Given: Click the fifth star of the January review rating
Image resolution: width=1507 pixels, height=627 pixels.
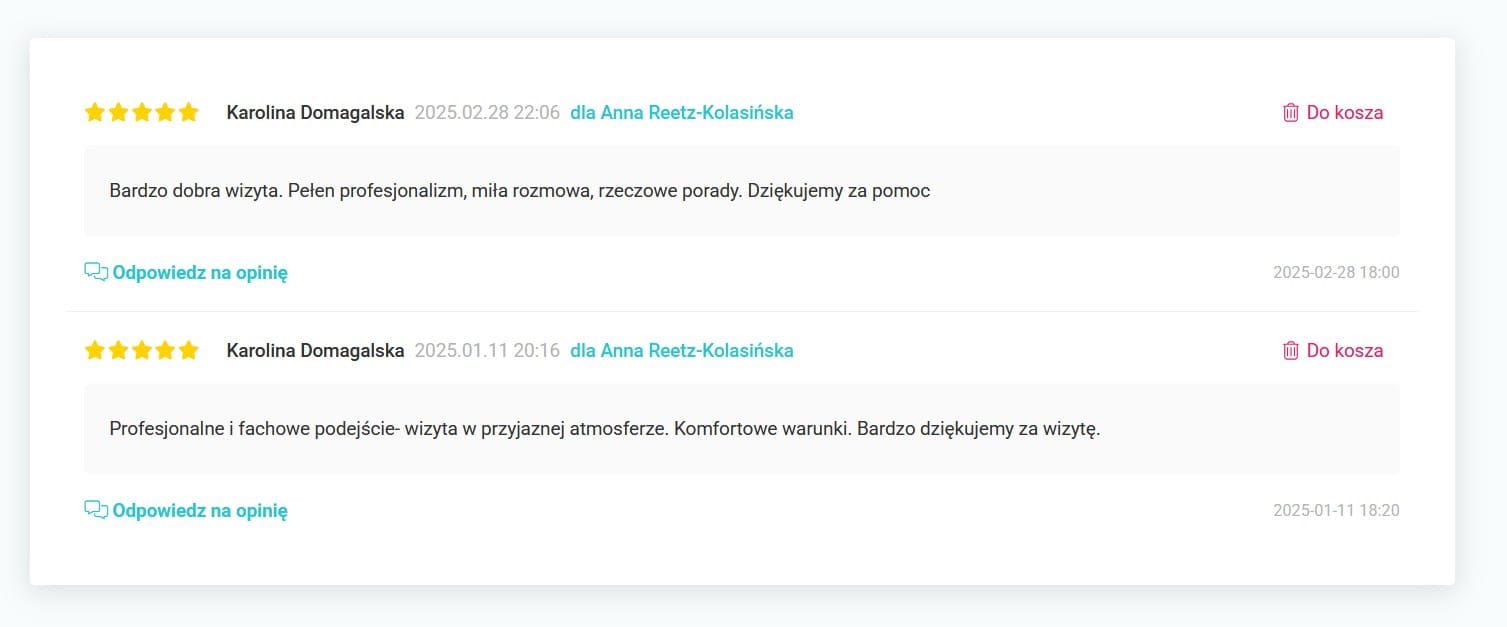Looking at the screenshot, I should (x=189, y=350).
